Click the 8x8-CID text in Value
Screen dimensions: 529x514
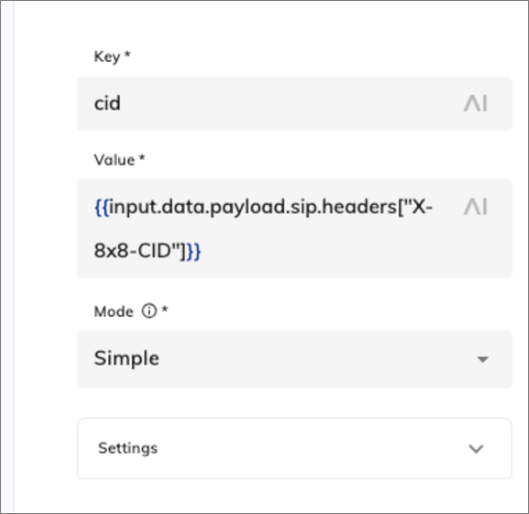tap(138, 251)
